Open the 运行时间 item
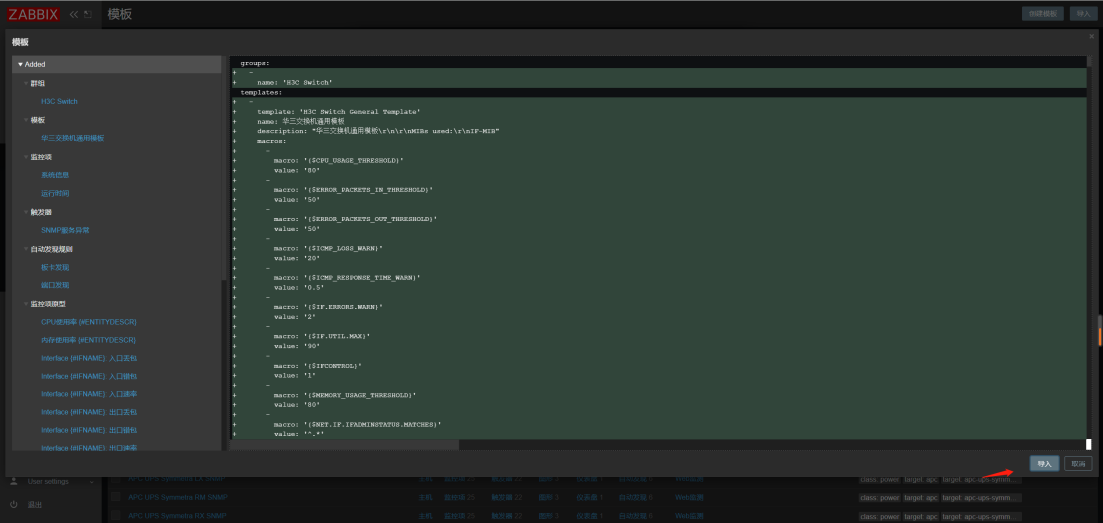This screenshot has height=523, width=1103. (x=55, y=193)
